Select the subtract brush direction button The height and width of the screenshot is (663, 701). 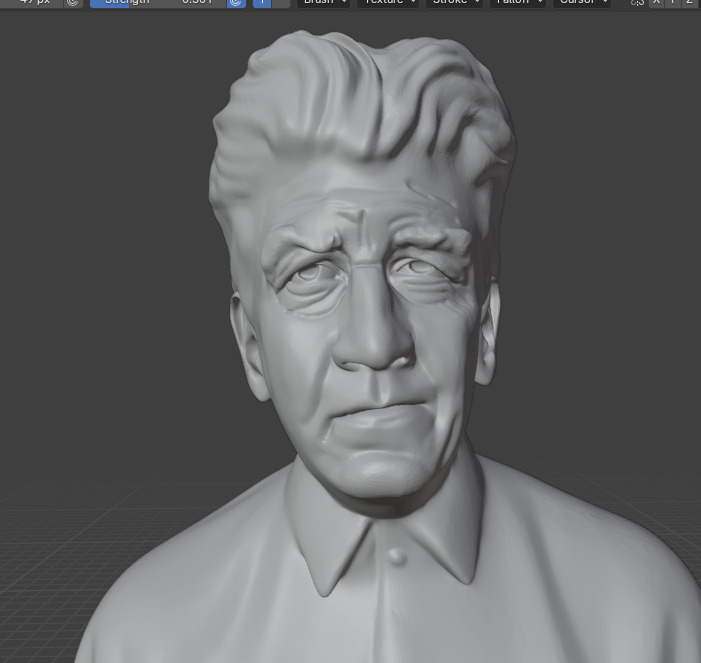pos(281,2)
